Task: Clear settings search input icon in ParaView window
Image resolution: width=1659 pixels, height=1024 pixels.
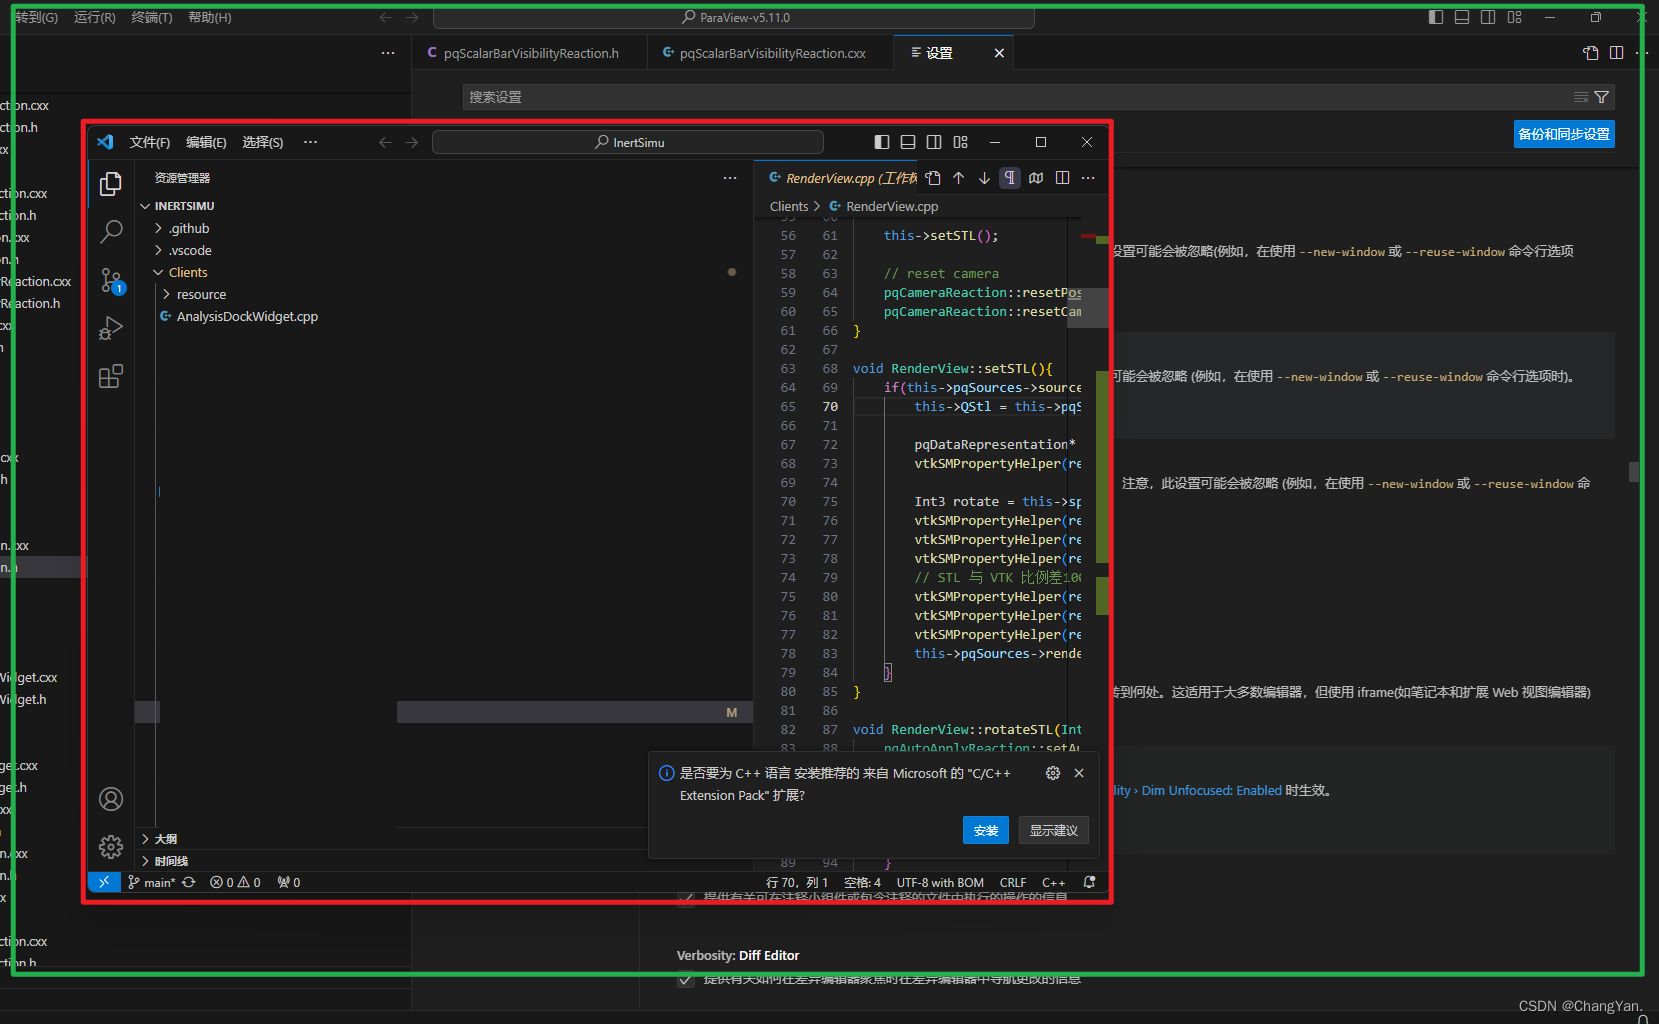Action: (x=1581, y=97)
